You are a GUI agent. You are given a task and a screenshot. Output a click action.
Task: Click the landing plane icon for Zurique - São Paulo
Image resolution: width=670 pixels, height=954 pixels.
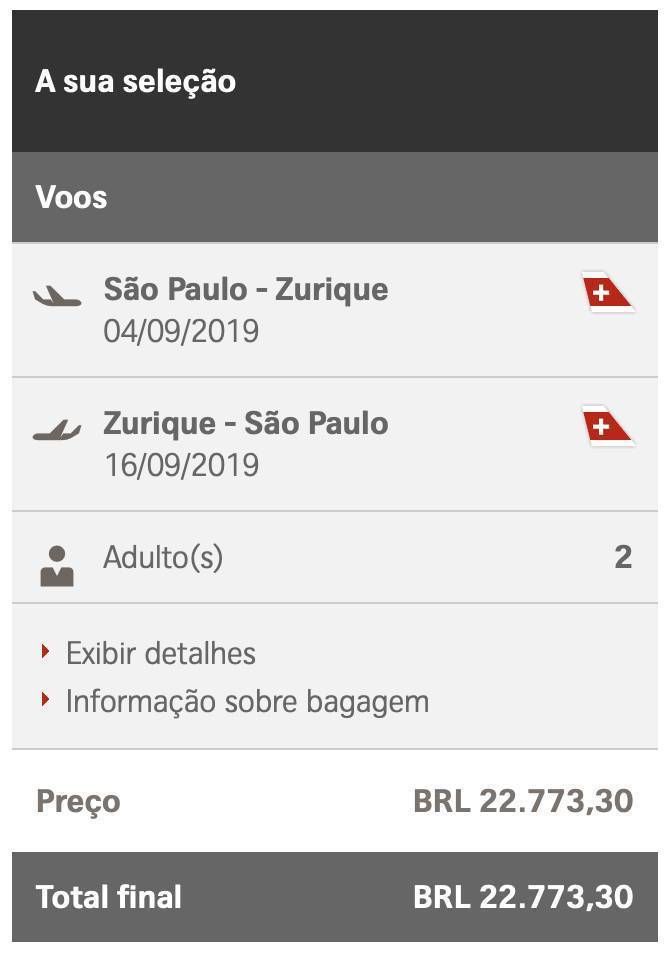[x=57, y=430]
